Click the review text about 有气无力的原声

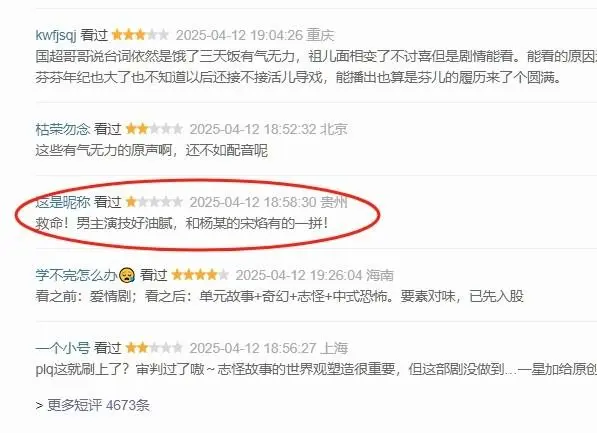pyautogui.click(x=152, y=150)
